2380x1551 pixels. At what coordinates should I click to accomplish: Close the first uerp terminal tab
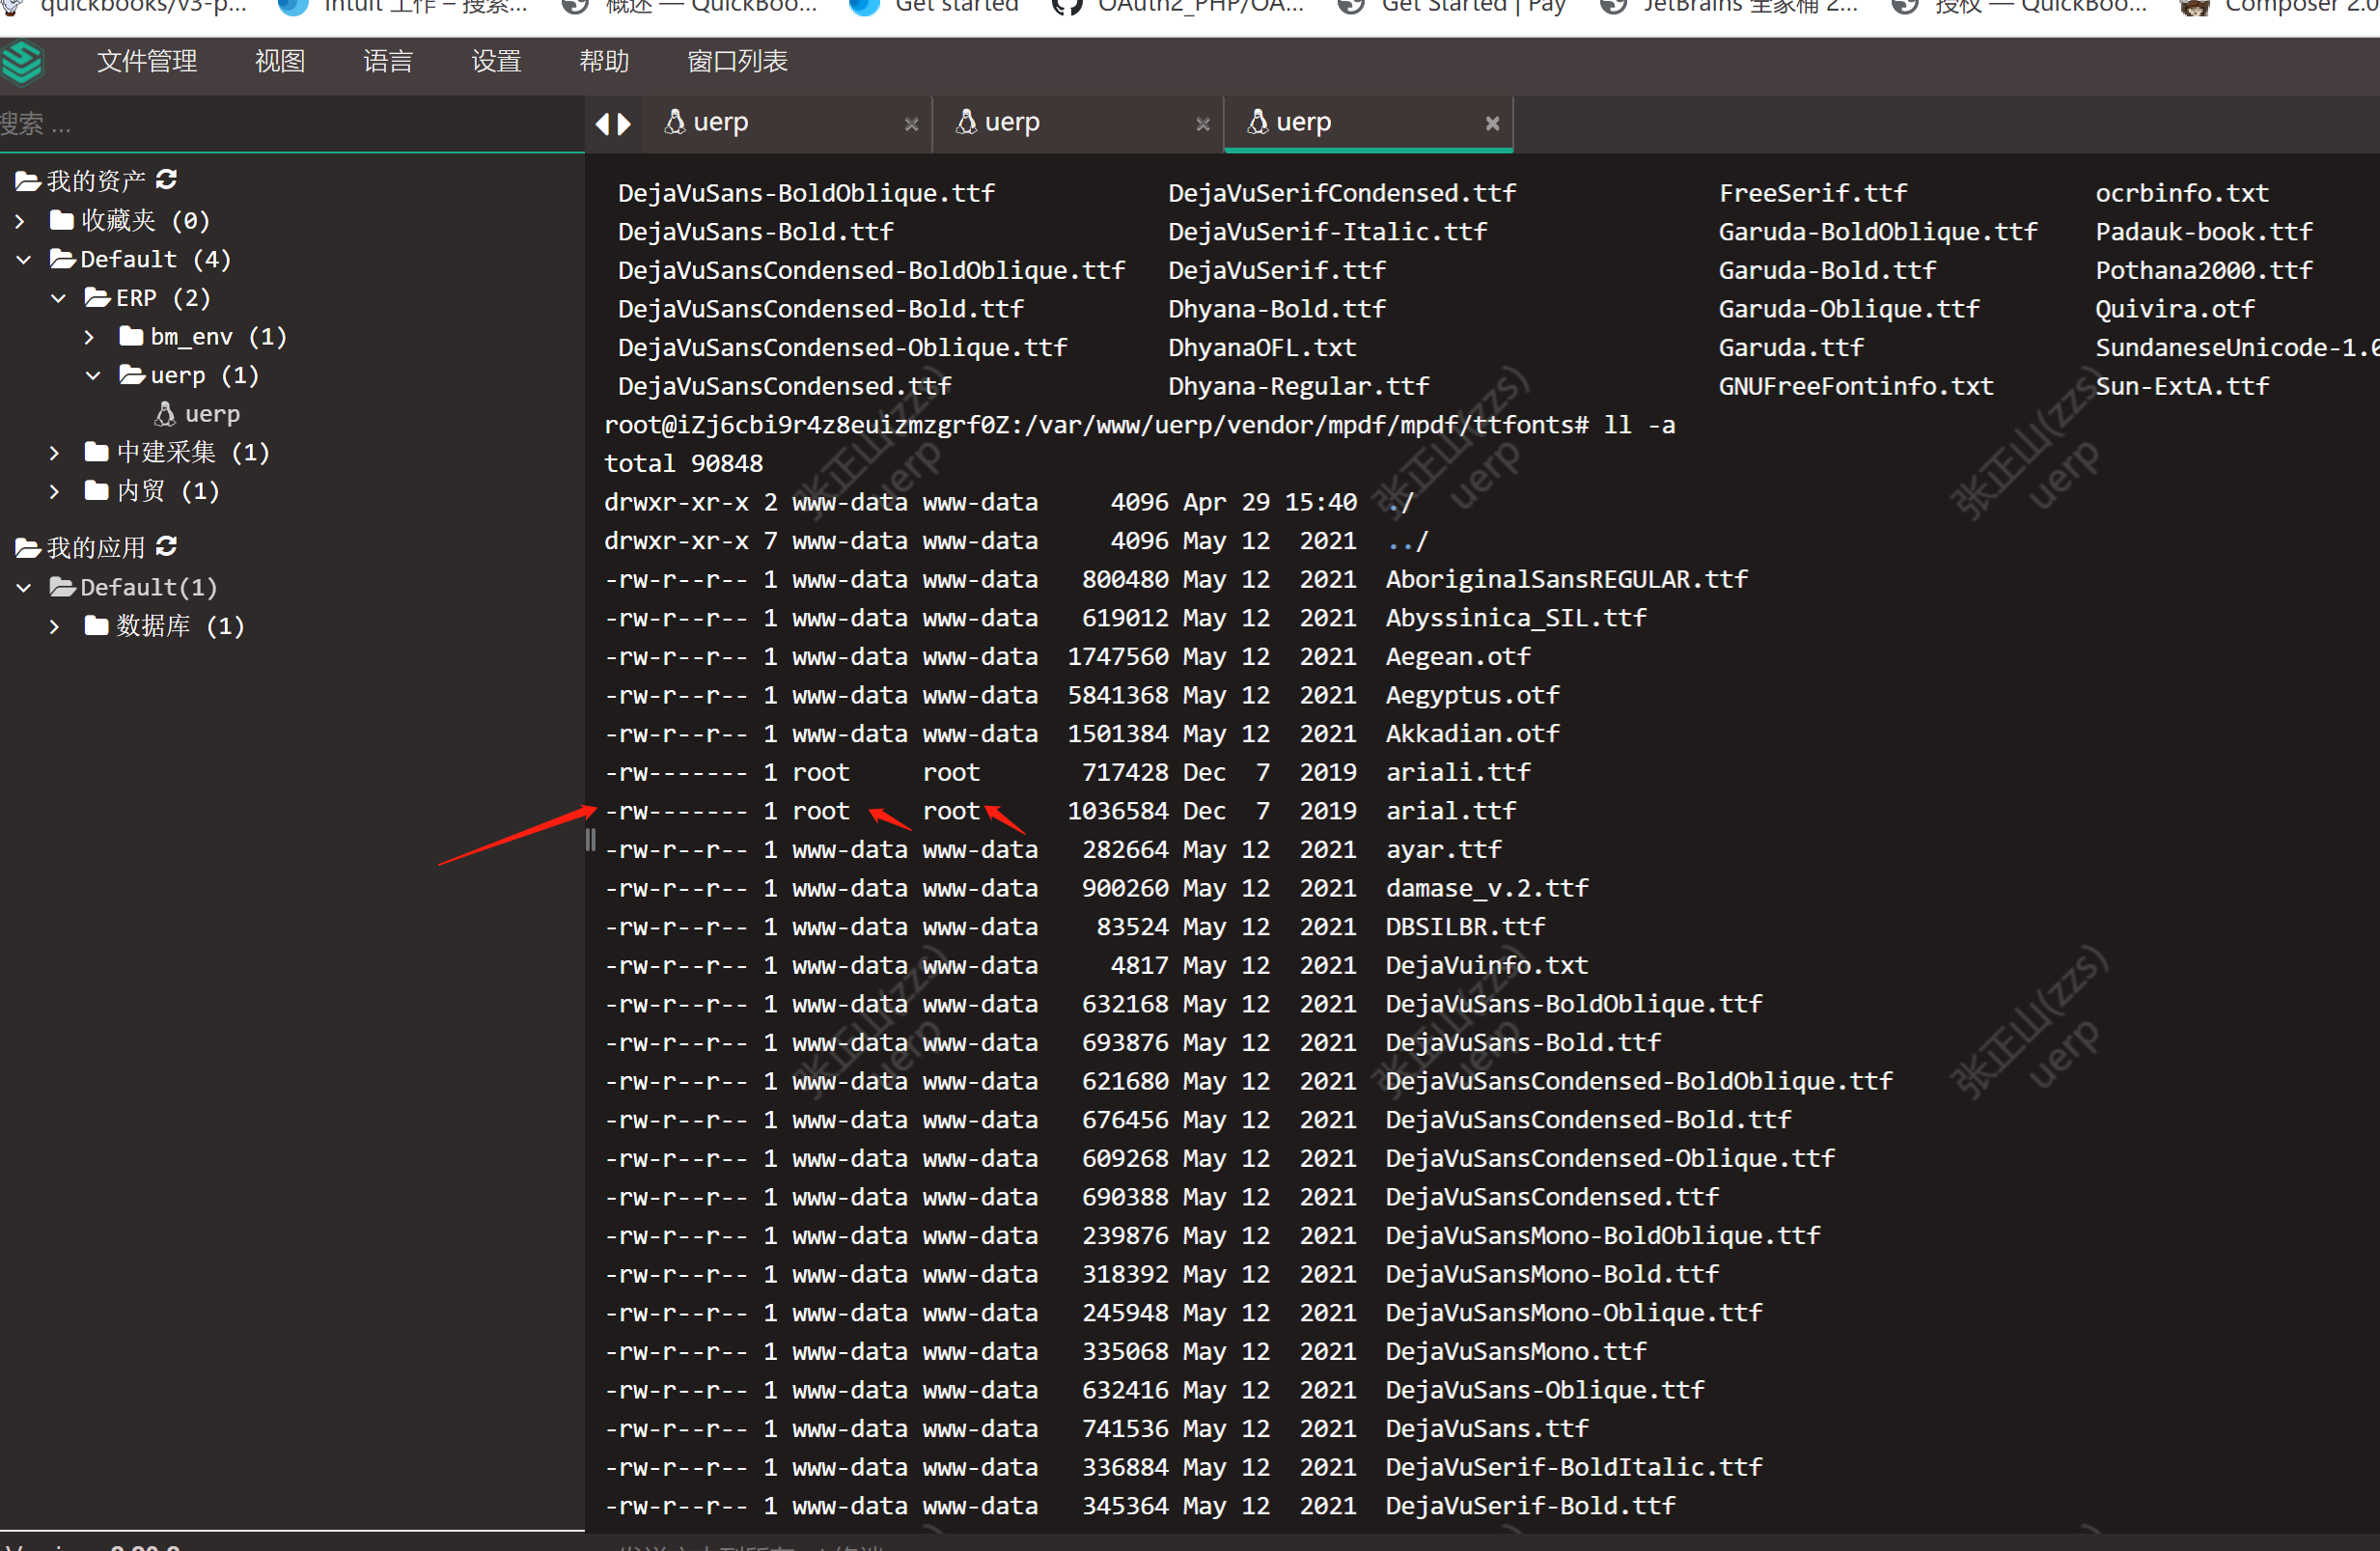coord(911,124)
